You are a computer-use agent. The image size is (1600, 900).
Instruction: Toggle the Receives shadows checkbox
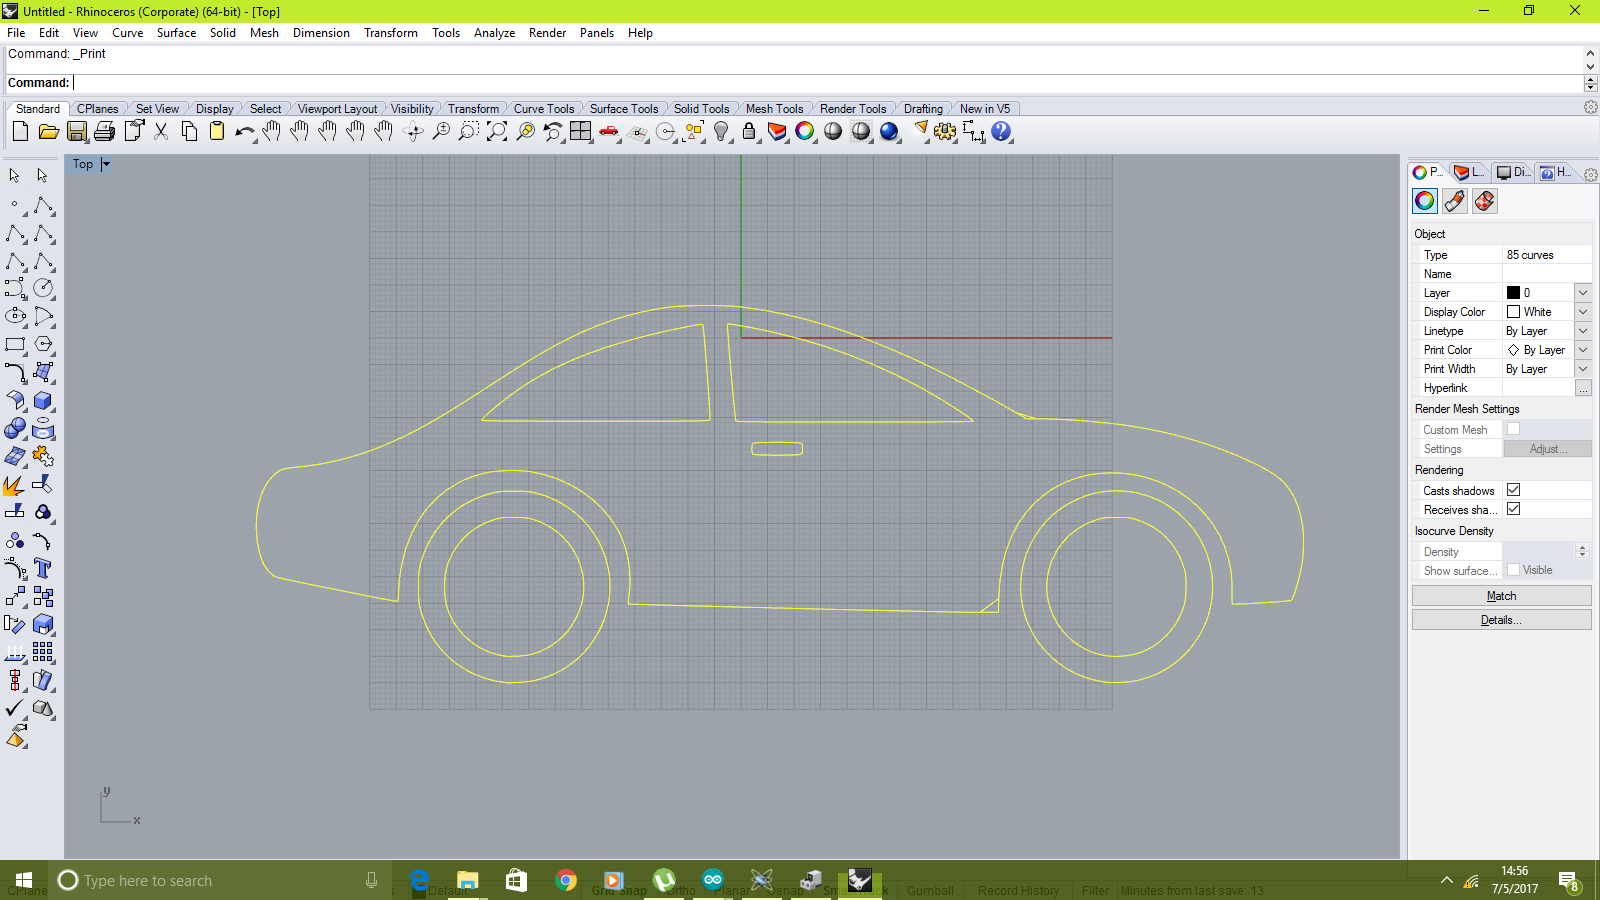pyautogui.click(x=1513, y=509)
